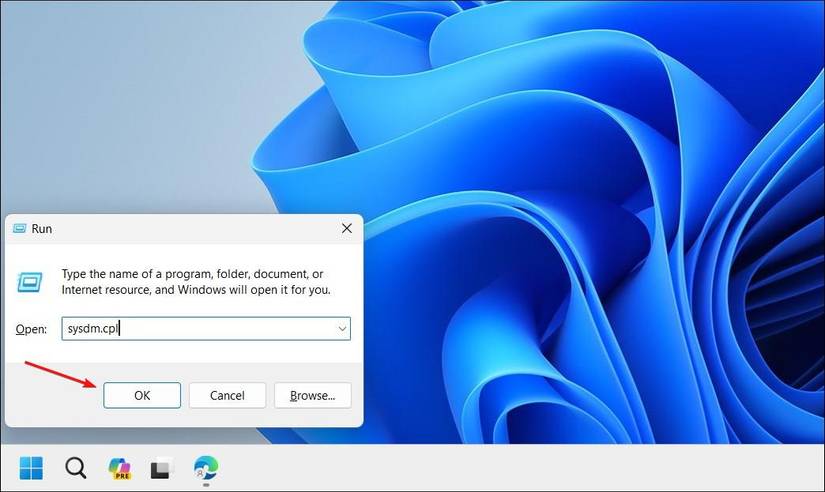Click the large Run program icon beside description
825x492 pixels.
tap(30, 282)
